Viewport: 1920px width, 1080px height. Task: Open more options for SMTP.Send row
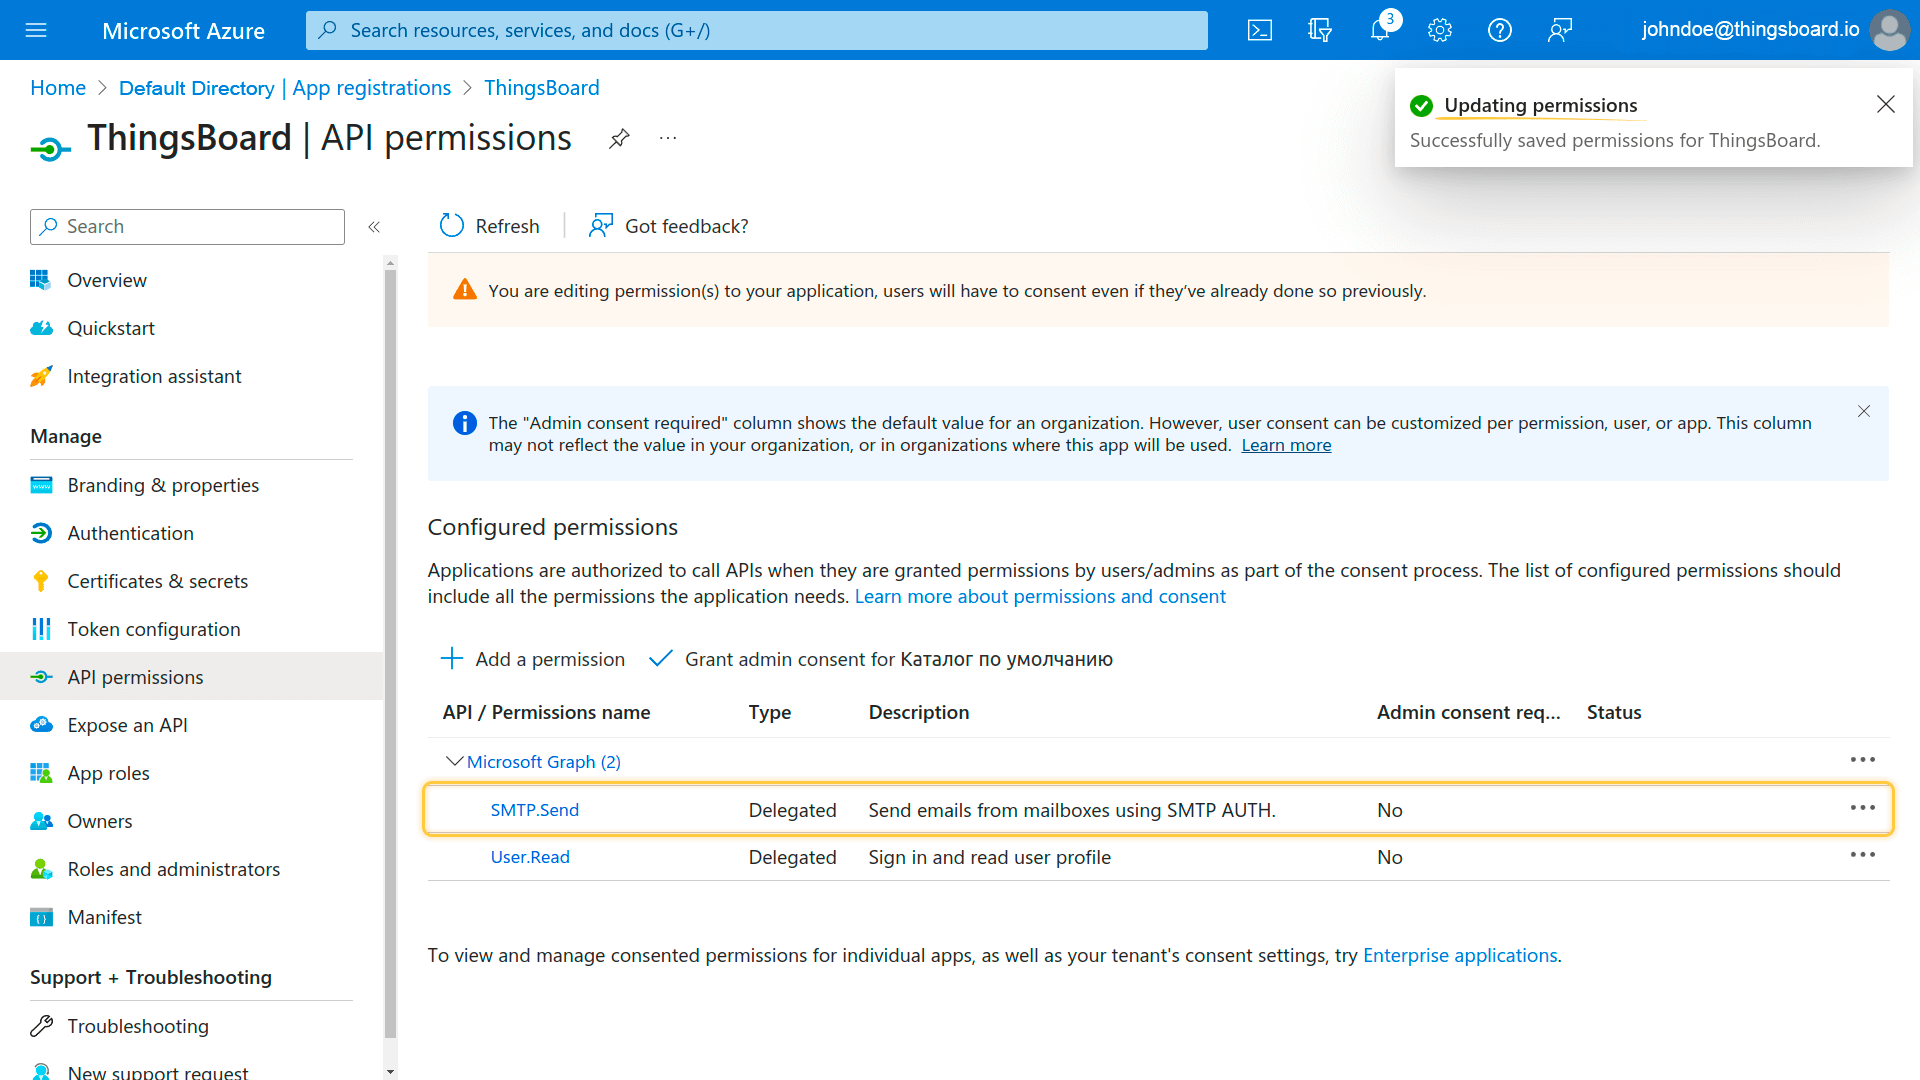(1862, 808)
